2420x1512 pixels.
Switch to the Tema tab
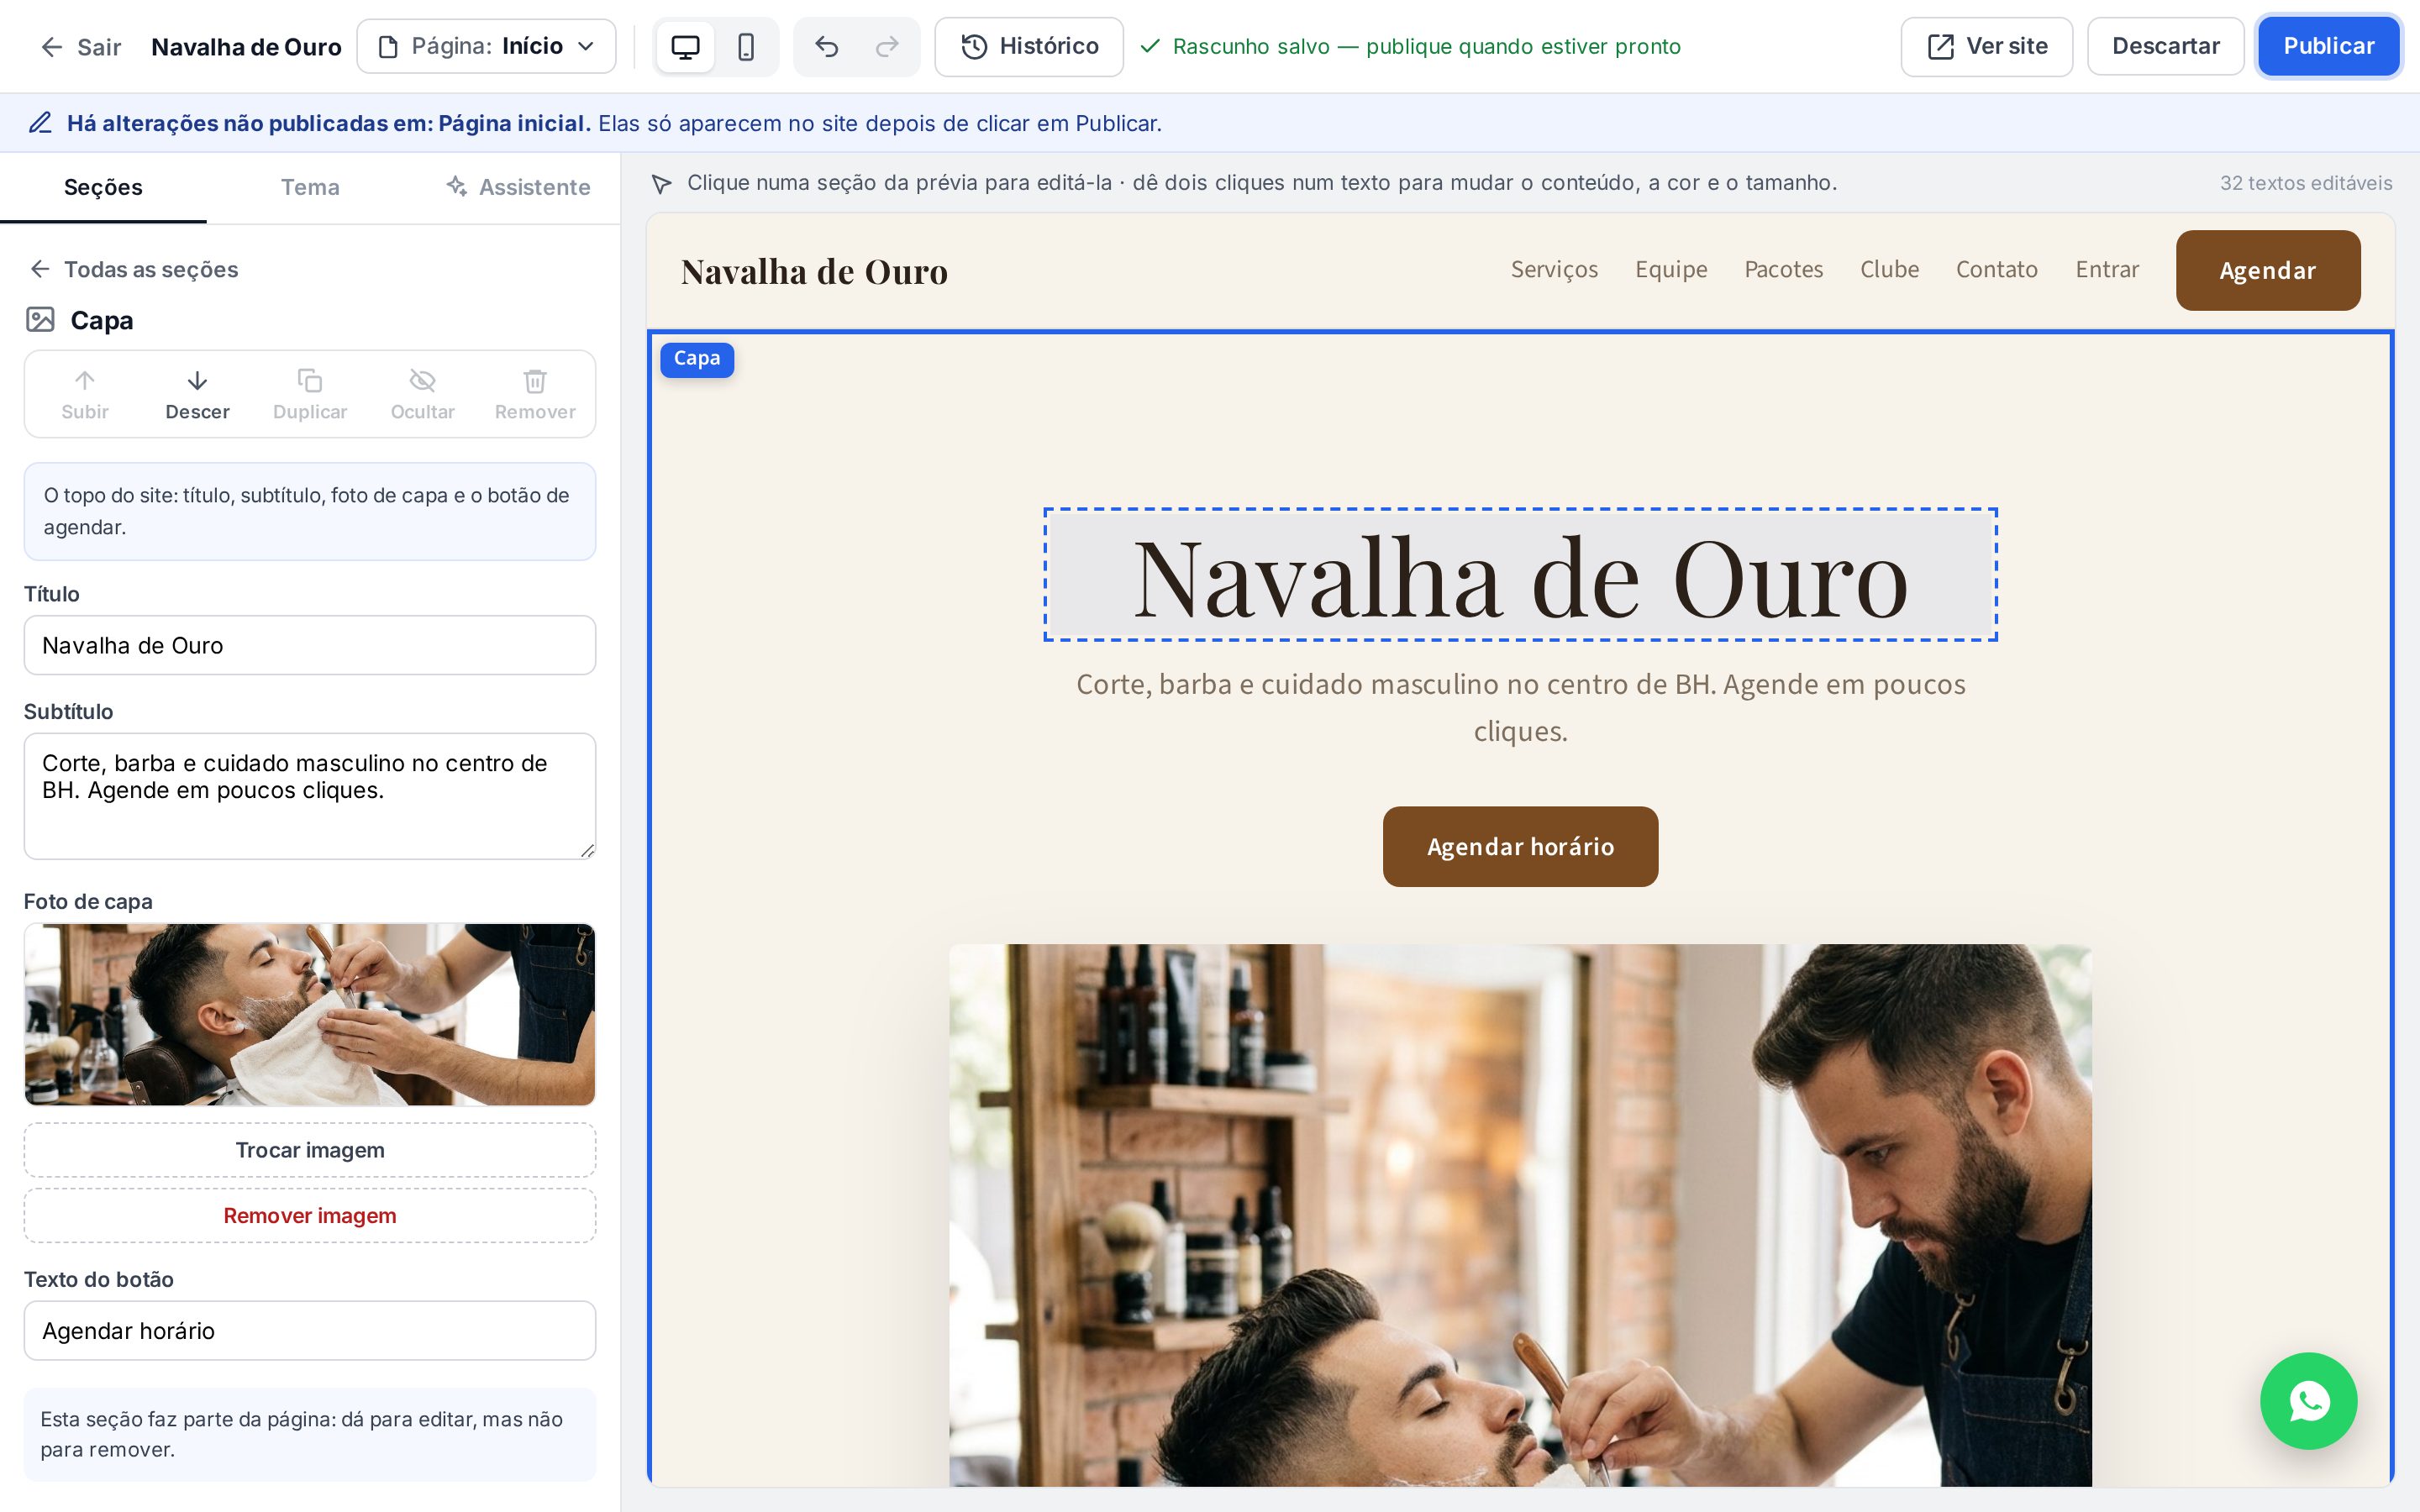(x=310, y=187)
